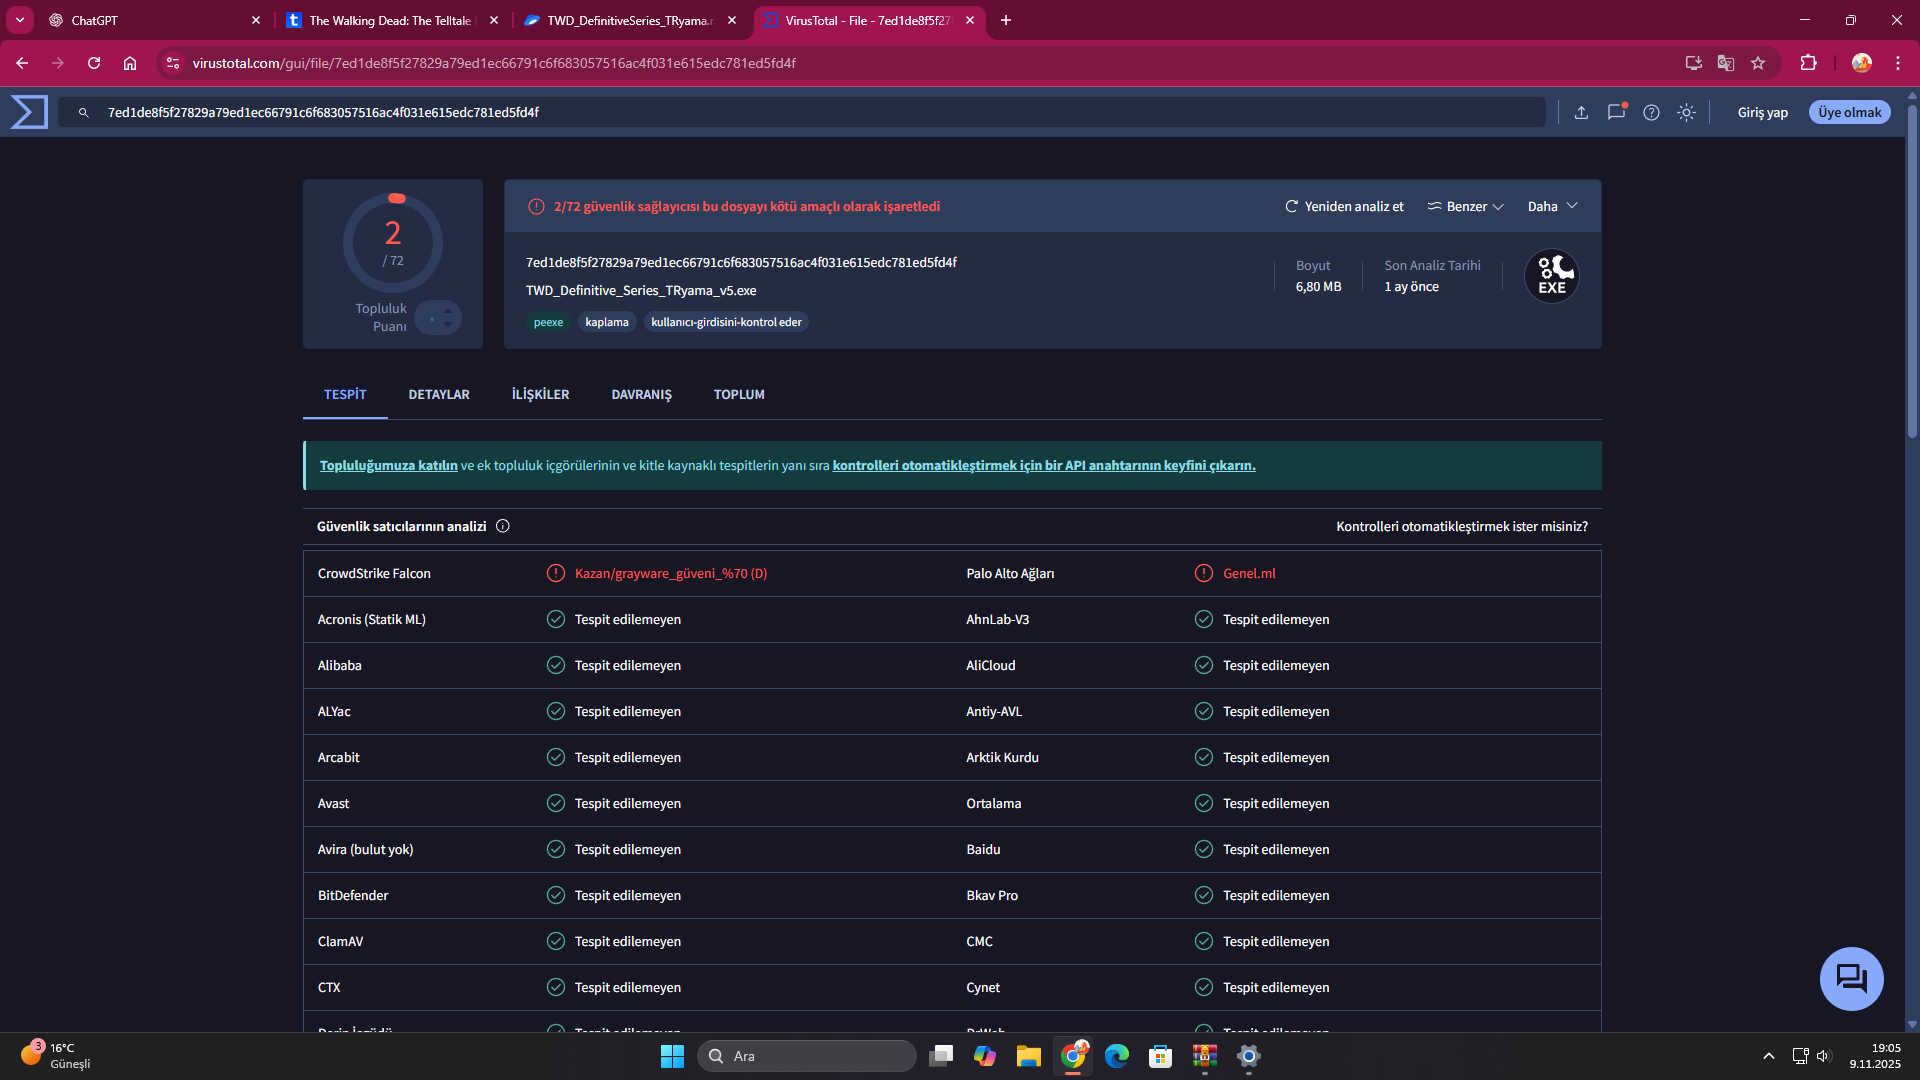Open the help question mark icon
Screen dimensions: 1920x1080
(x=1651, y=113)
